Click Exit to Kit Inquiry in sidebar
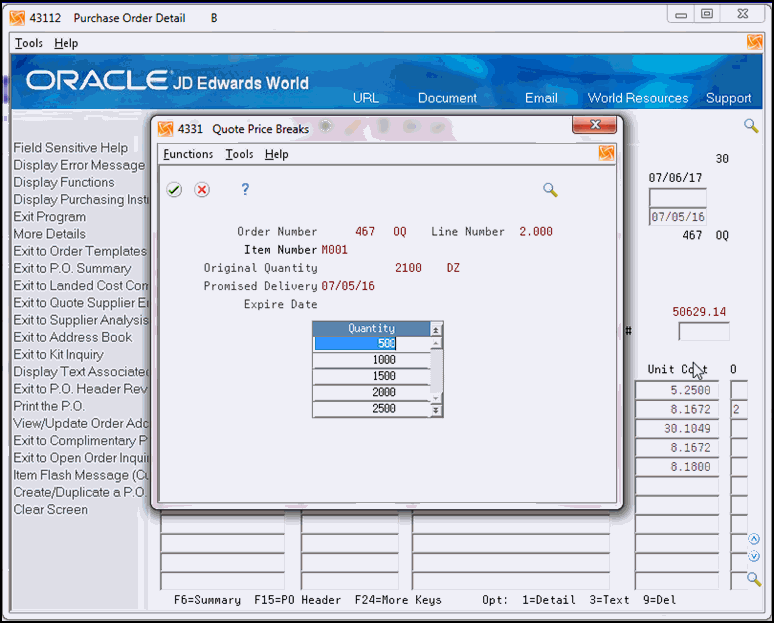Viewport: 774px width, 623px height. (59, 355)
